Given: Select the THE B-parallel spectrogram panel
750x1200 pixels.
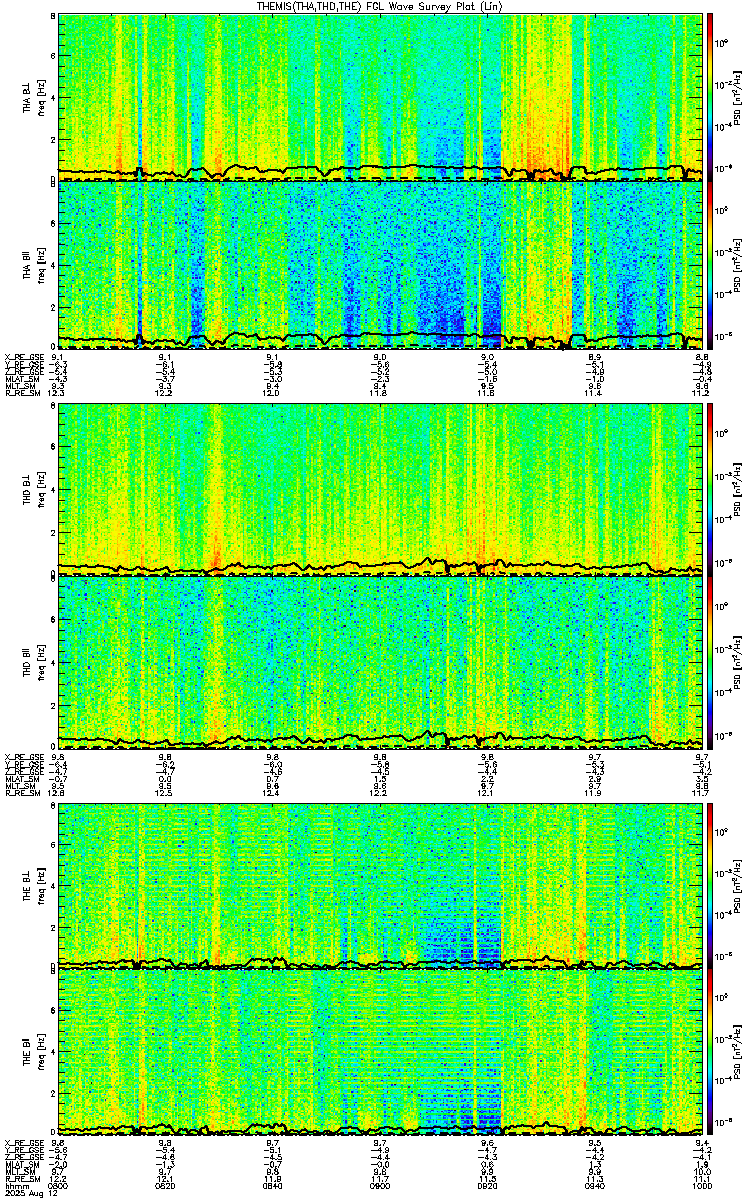Looking at the screenshot, I should [380, 1054].
